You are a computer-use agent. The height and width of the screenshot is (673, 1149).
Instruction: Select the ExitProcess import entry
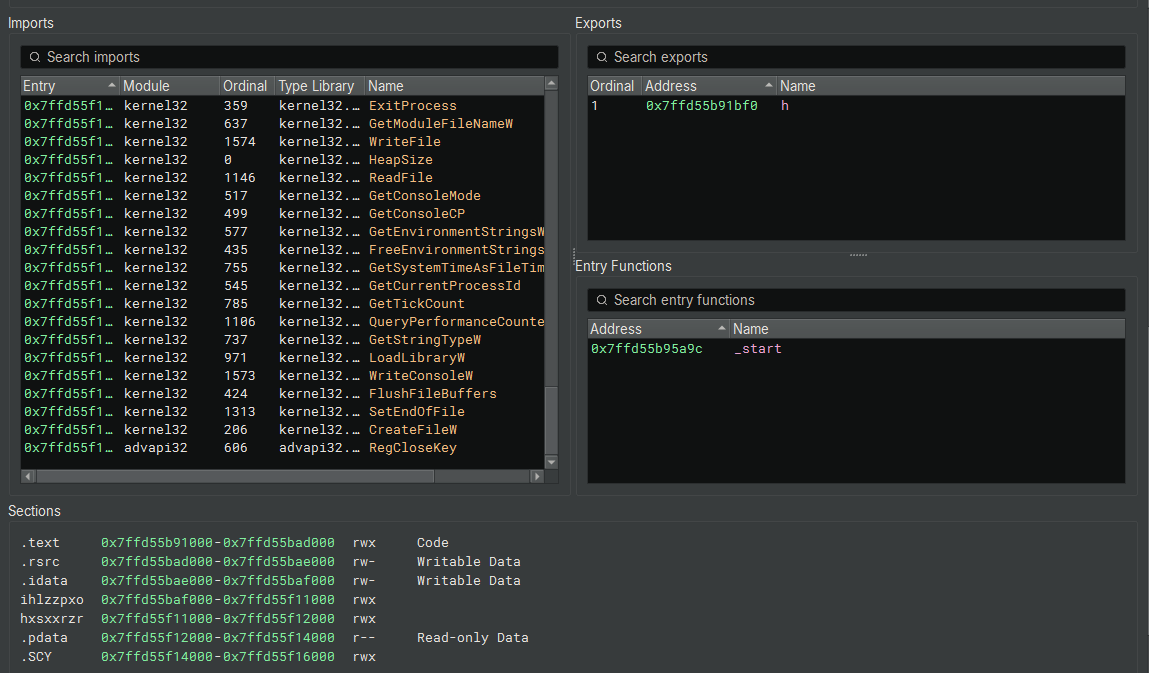(x=412, y=105)
